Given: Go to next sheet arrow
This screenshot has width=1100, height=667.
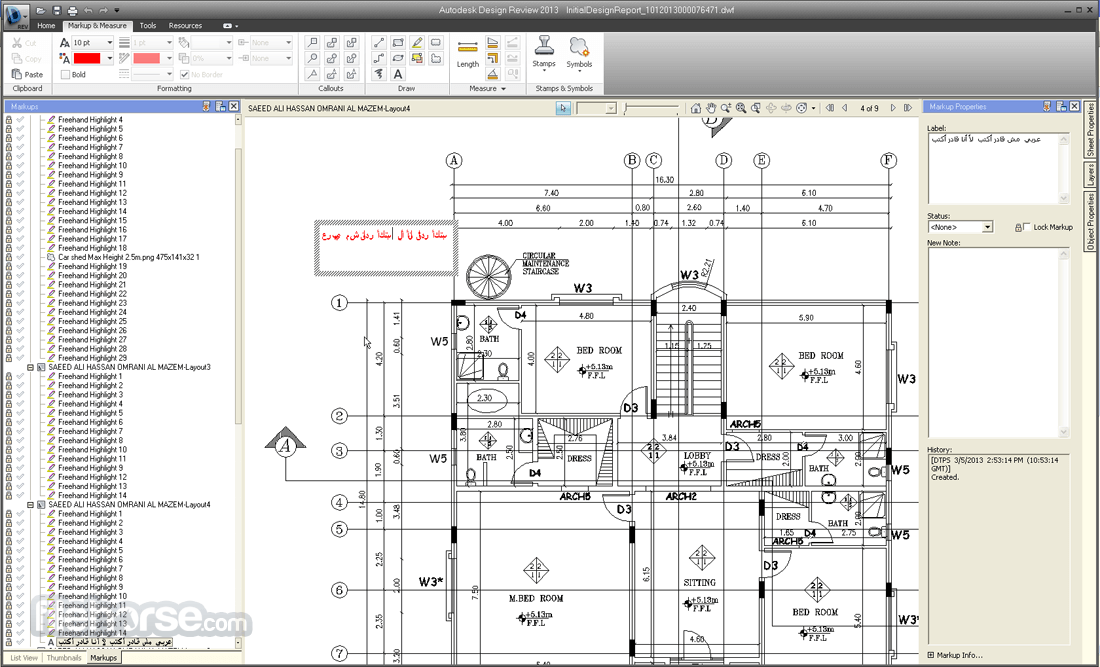Looking at the screenshot, I should pyautogui.click(x=893, y=108).
